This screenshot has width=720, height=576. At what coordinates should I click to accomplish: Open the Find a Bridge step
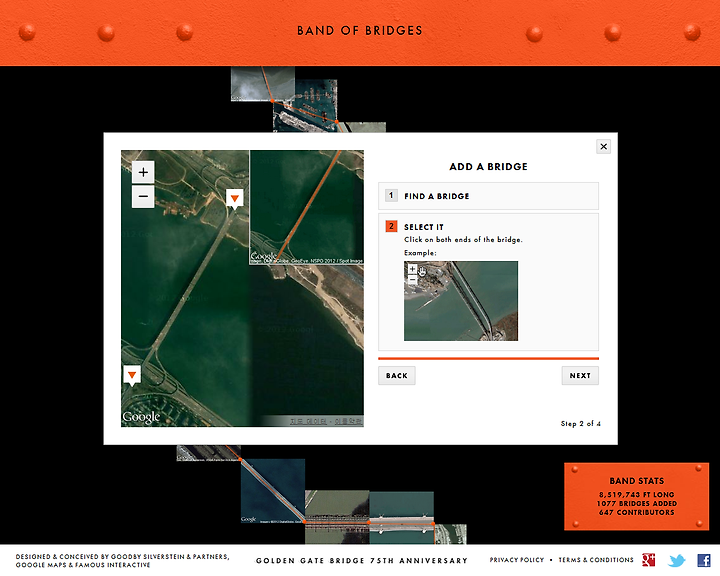point(488,196)
